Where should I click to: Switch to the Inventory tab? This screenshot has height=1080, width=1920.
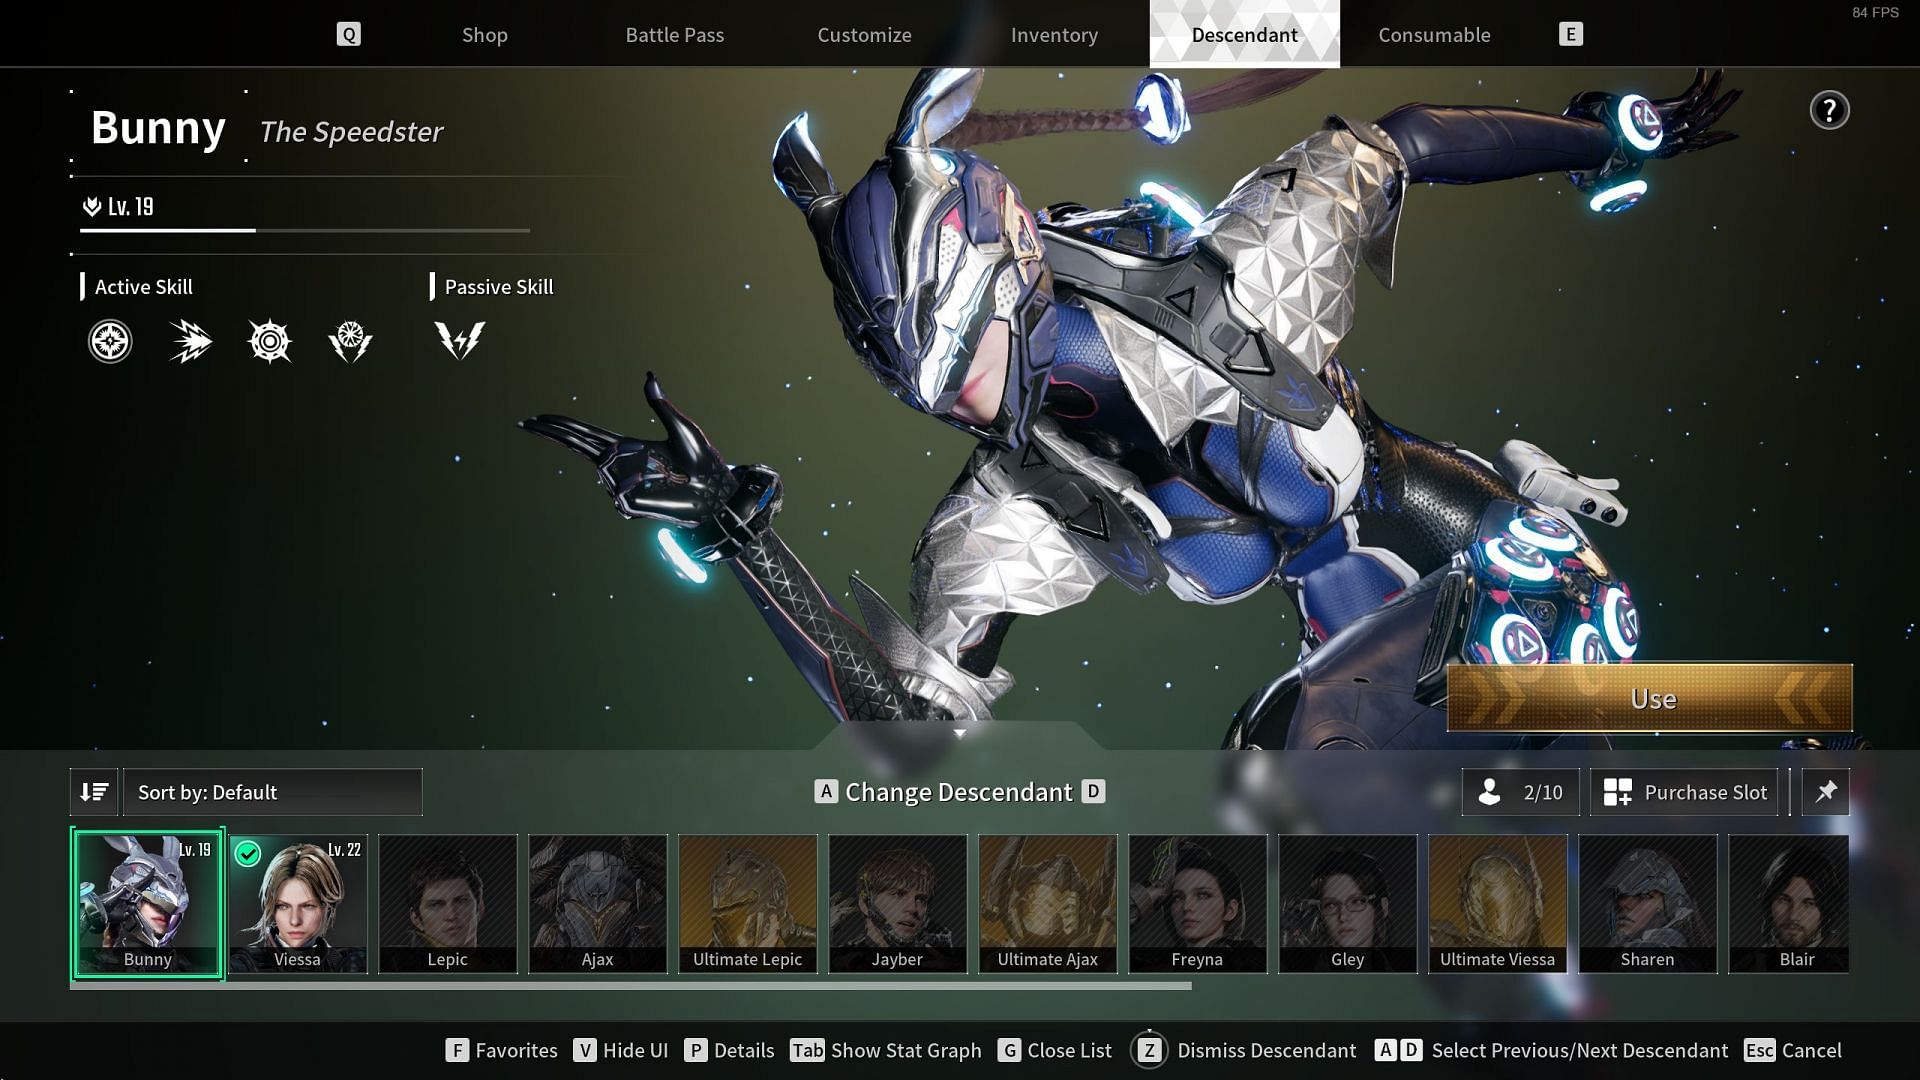[1055, 33]
